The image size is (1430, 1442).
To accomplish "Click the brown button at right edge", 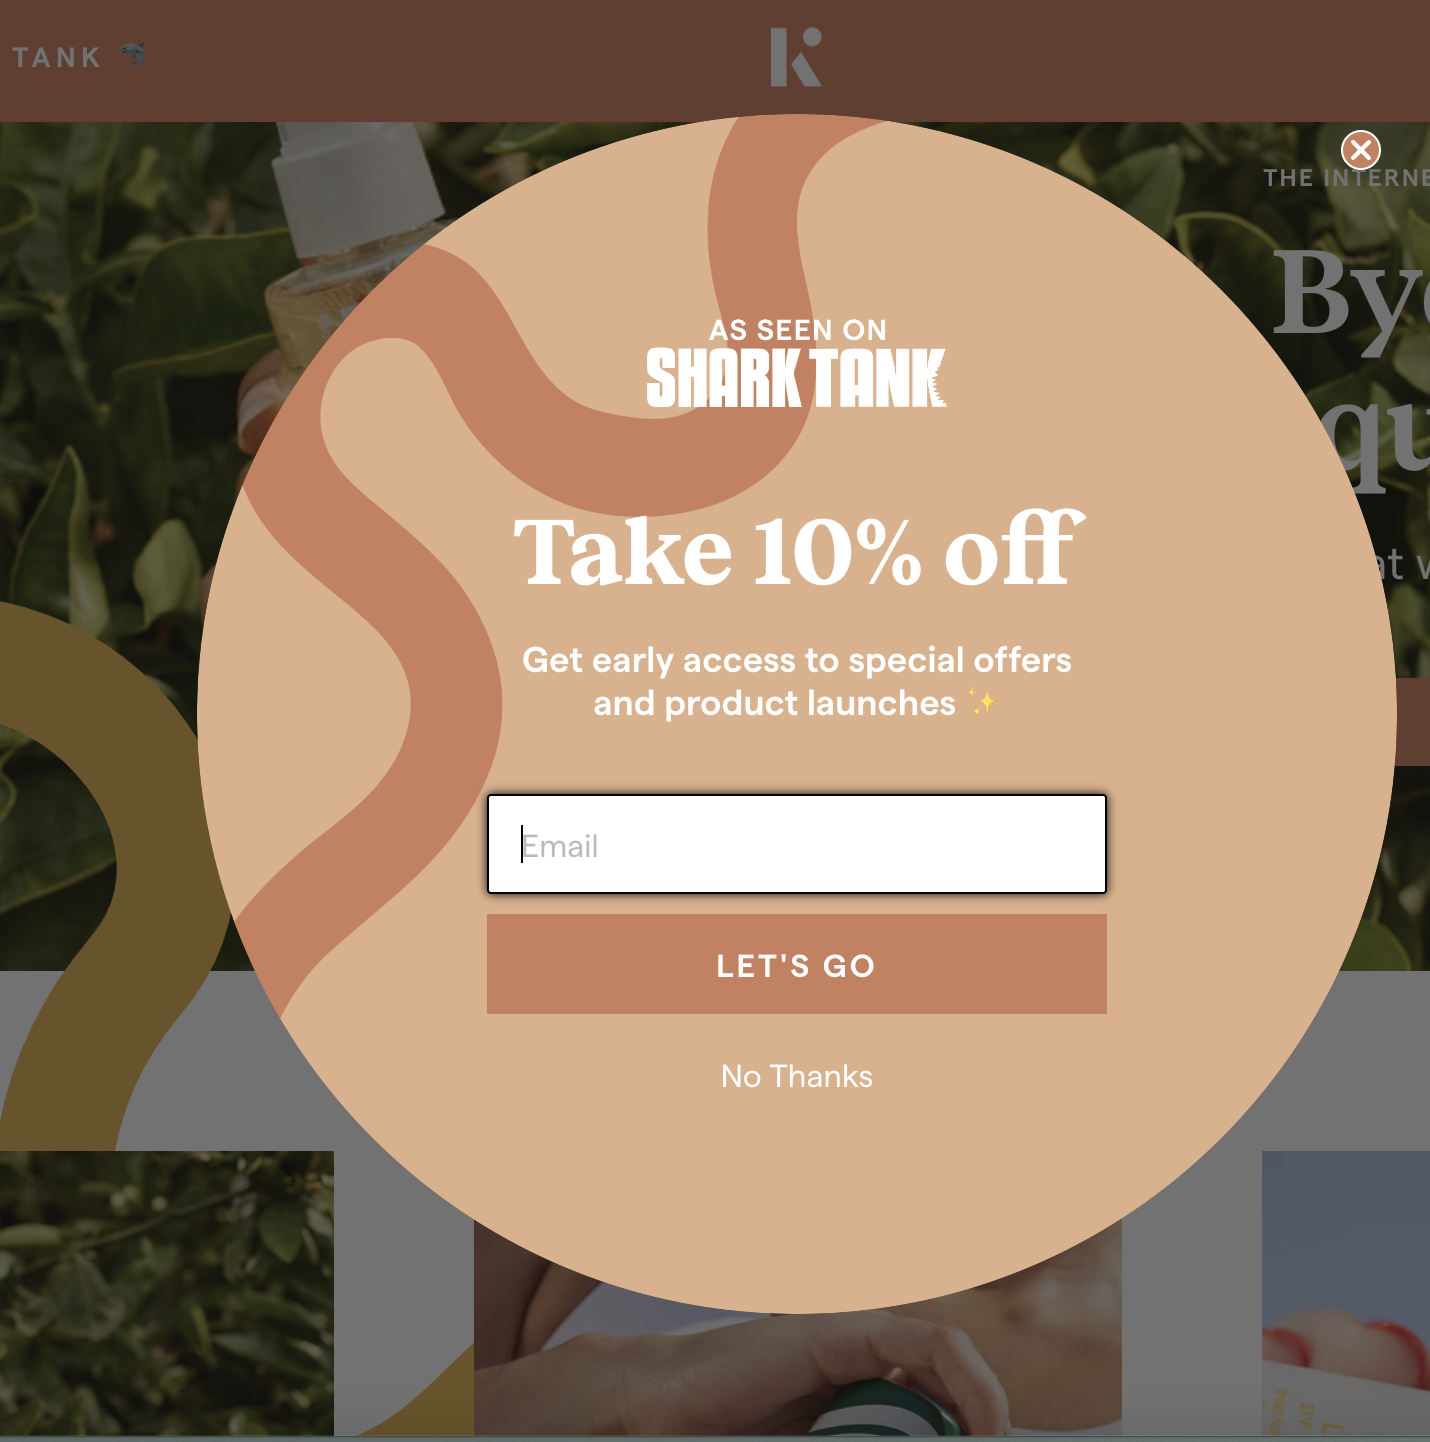I will tap(1412, 722).
